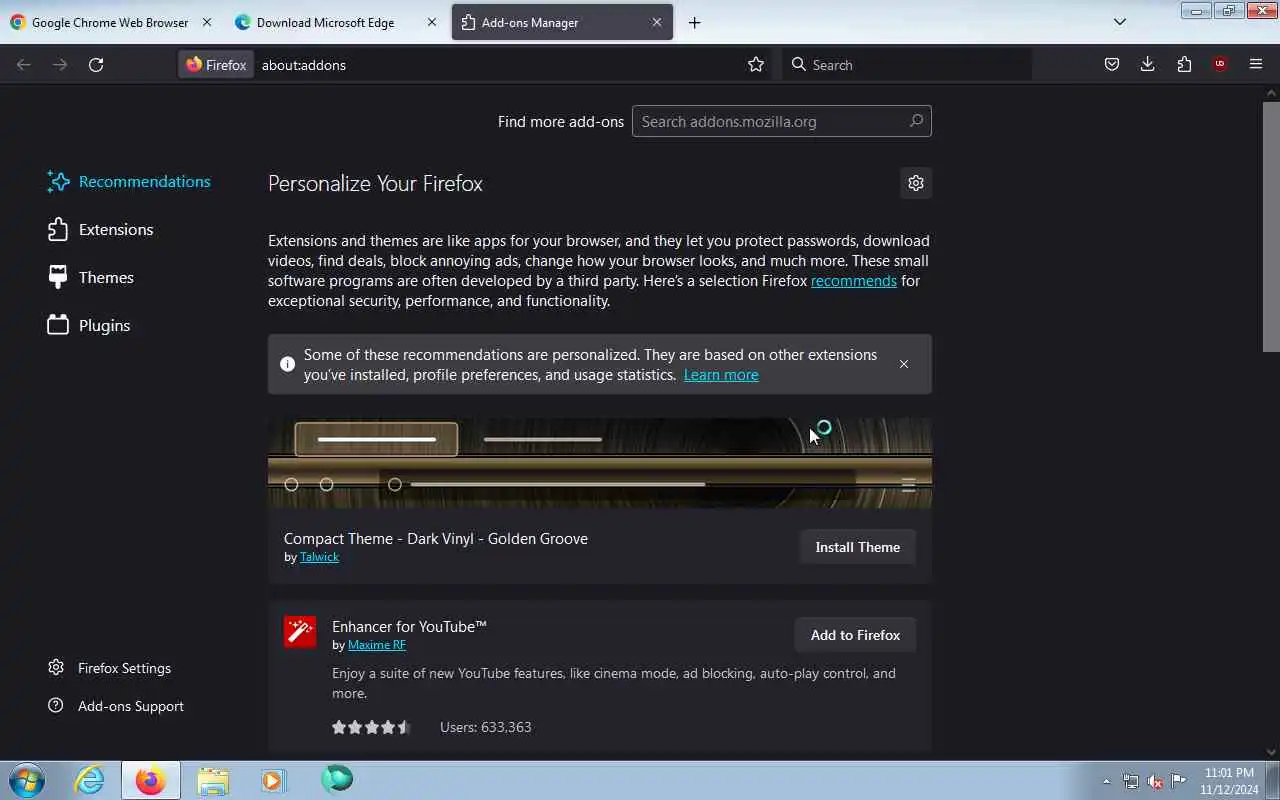
Task: Open Extensions in the sidebar
Action: tap(100, 229)
